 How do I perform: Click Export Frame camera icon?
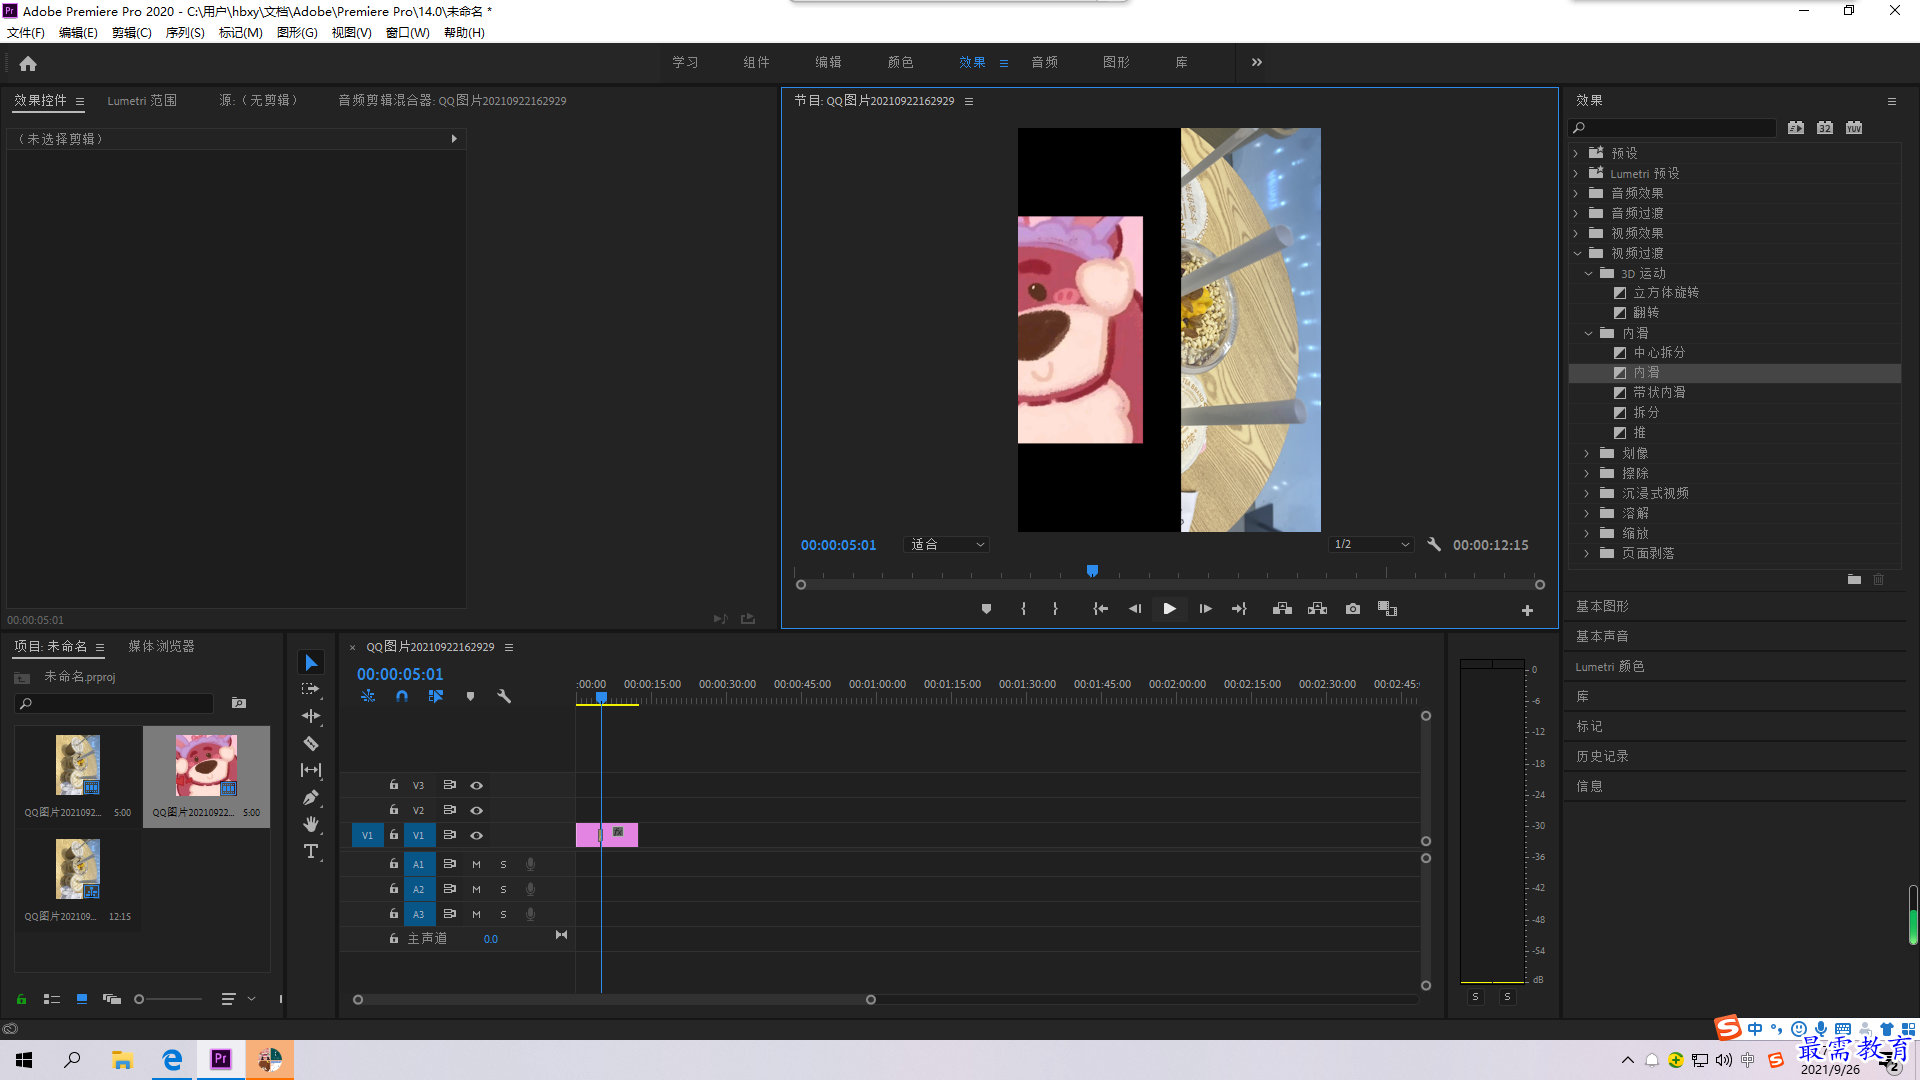coord(1353,609)
